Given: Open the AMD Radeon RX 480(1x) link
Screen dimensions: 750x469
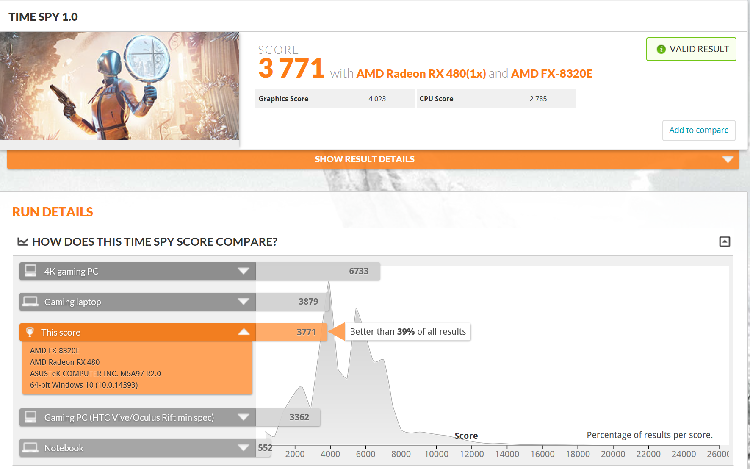Looking at the screenshot, I should tap(421, 74).
